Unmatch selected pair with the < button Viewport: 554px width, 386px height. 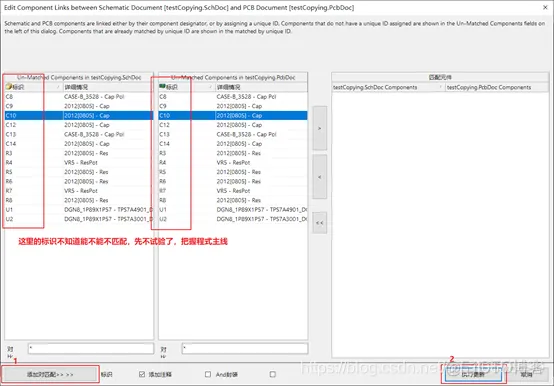pos(319,177)
